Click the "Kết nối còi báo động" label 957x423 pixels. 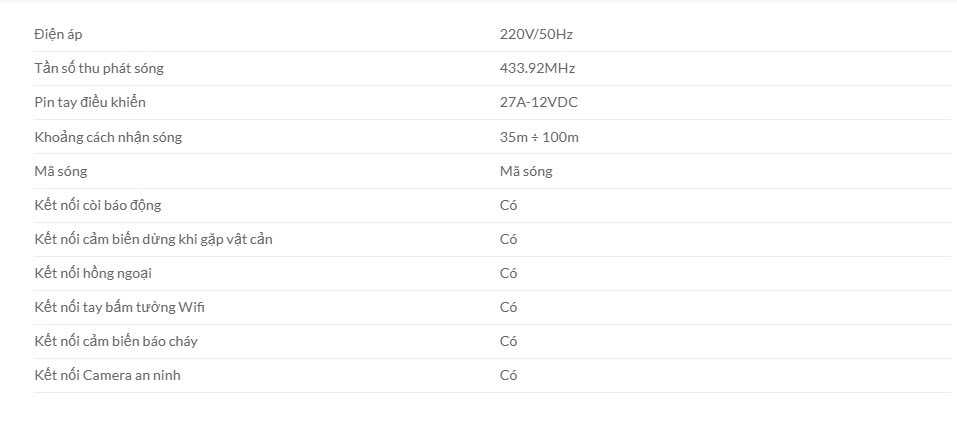tap(97, 205)
